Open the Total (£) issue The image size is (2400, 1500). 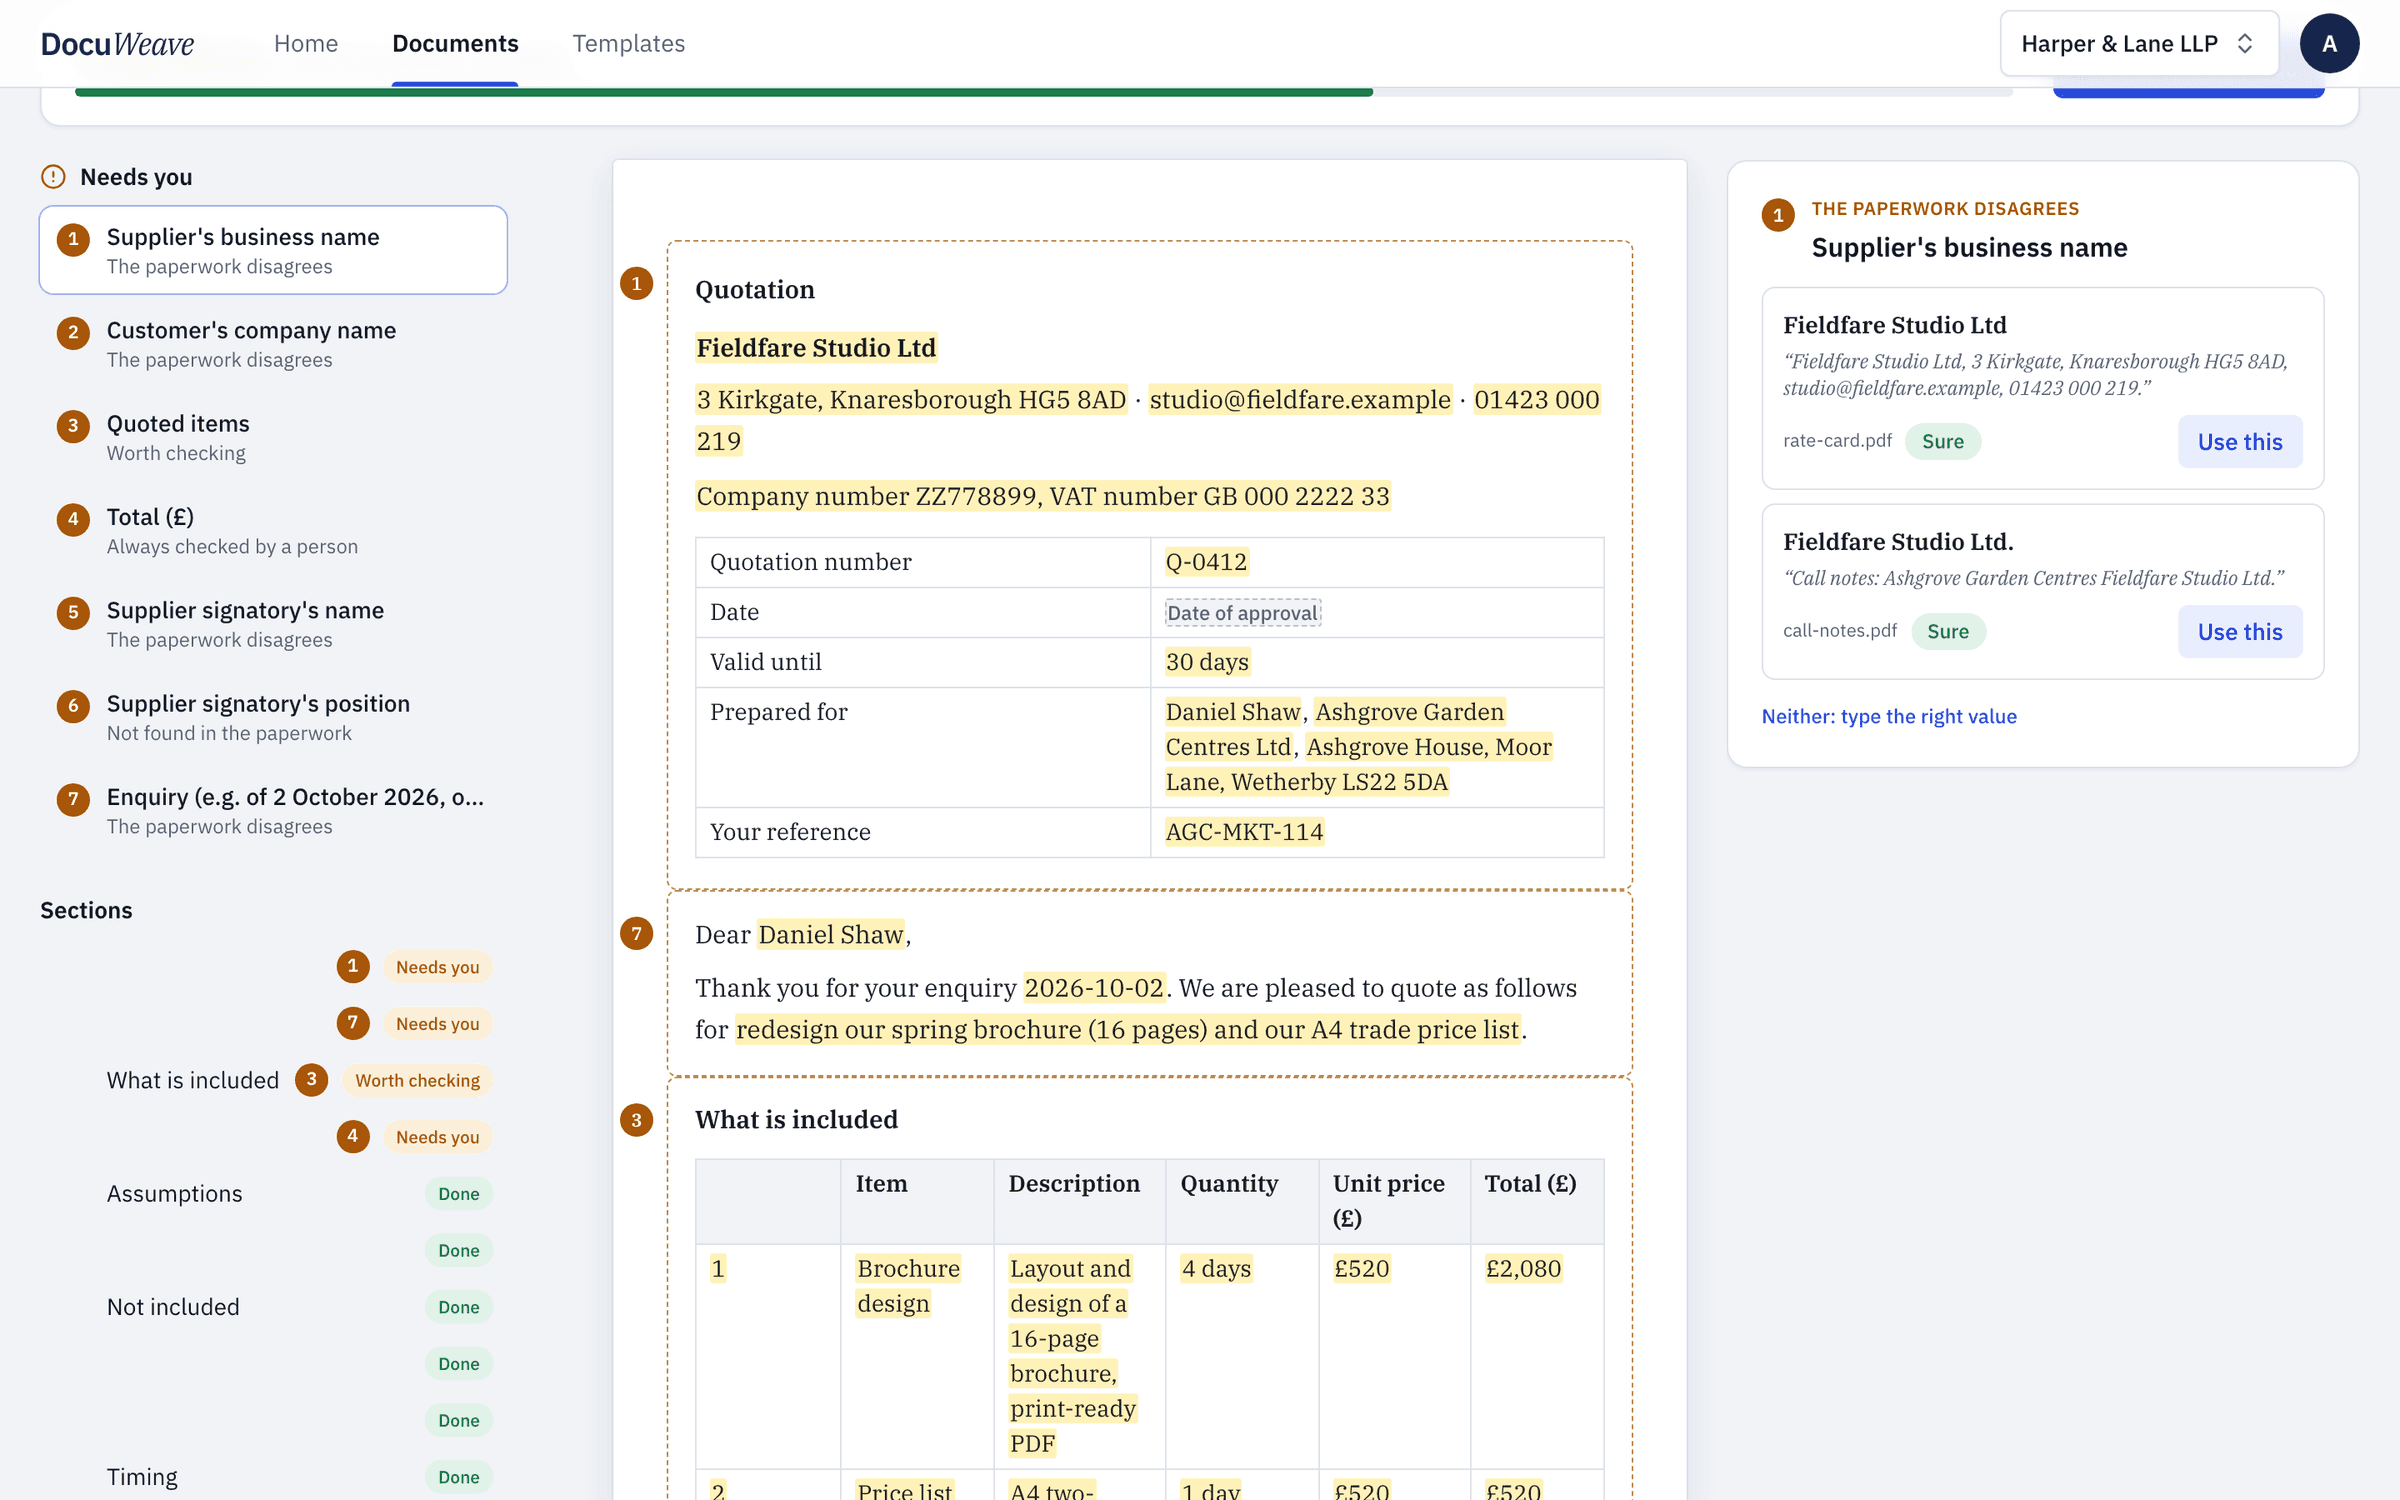point(273,530)
